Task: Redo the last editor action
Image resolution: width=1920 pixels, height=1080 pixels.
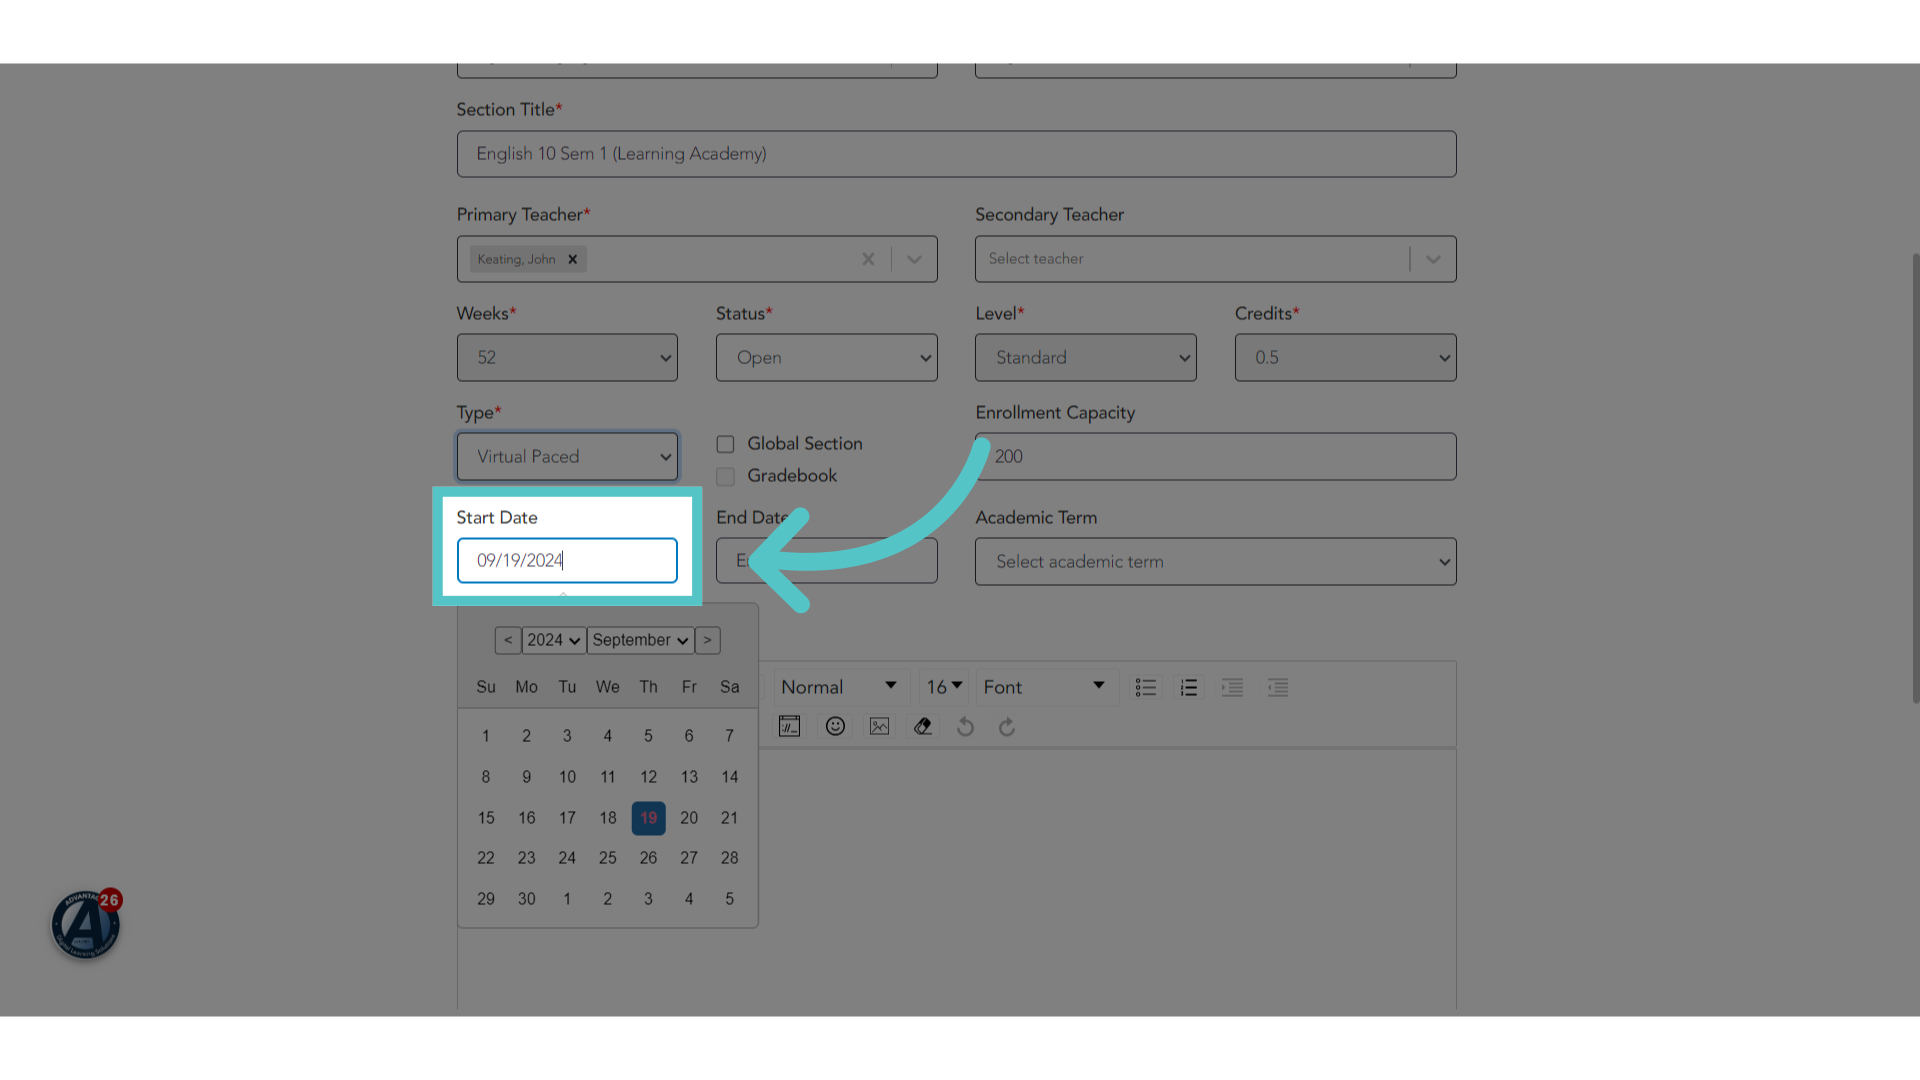Action: tap(1007, 726)
